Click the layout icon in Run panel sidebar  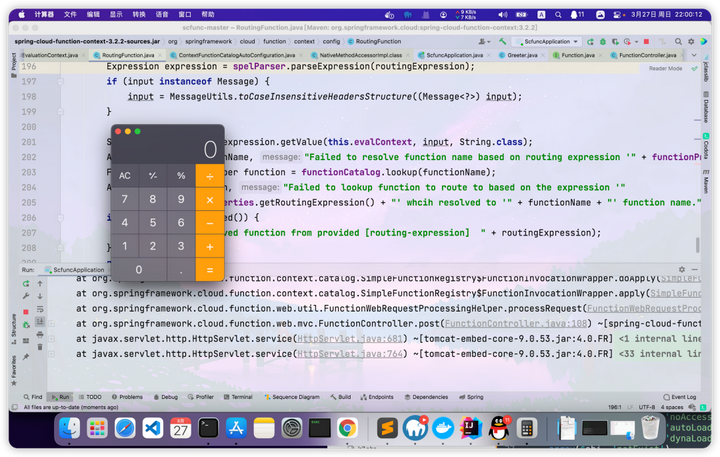(26, 341)
